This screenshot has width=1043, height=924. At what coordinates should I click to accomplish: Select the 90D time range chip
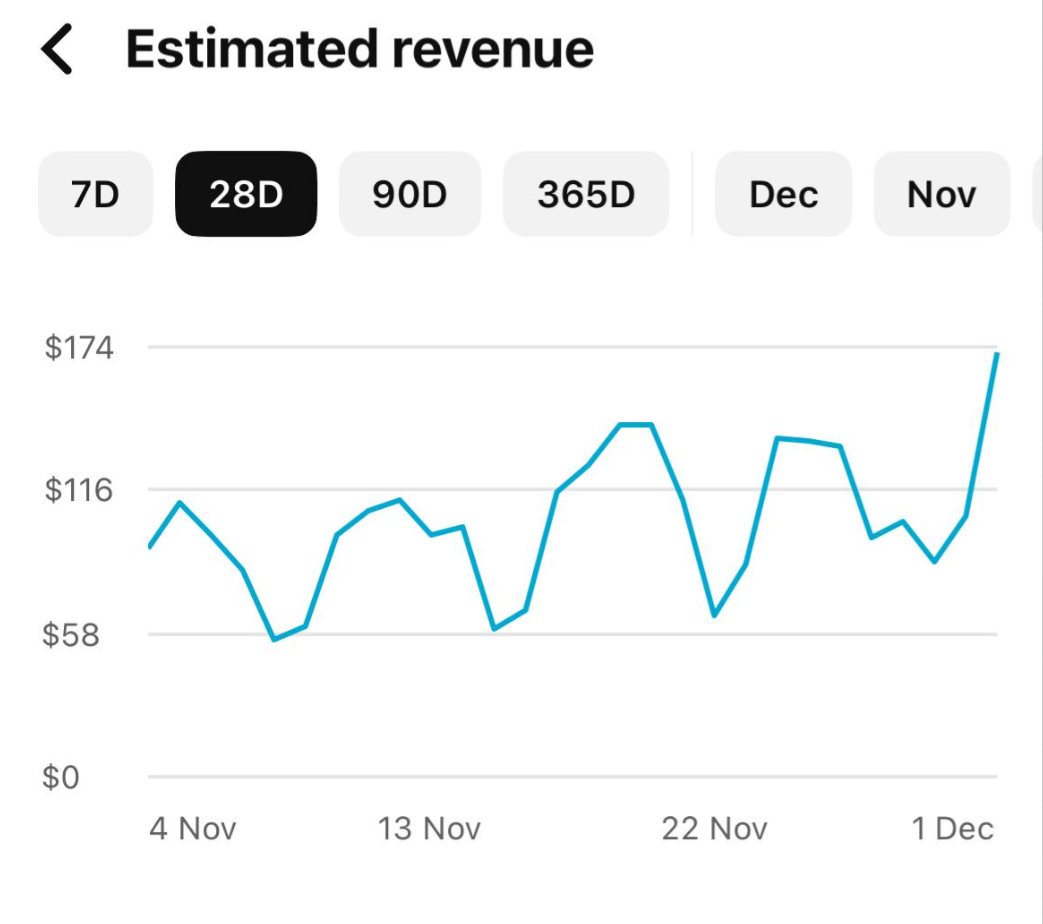[410, 194]
